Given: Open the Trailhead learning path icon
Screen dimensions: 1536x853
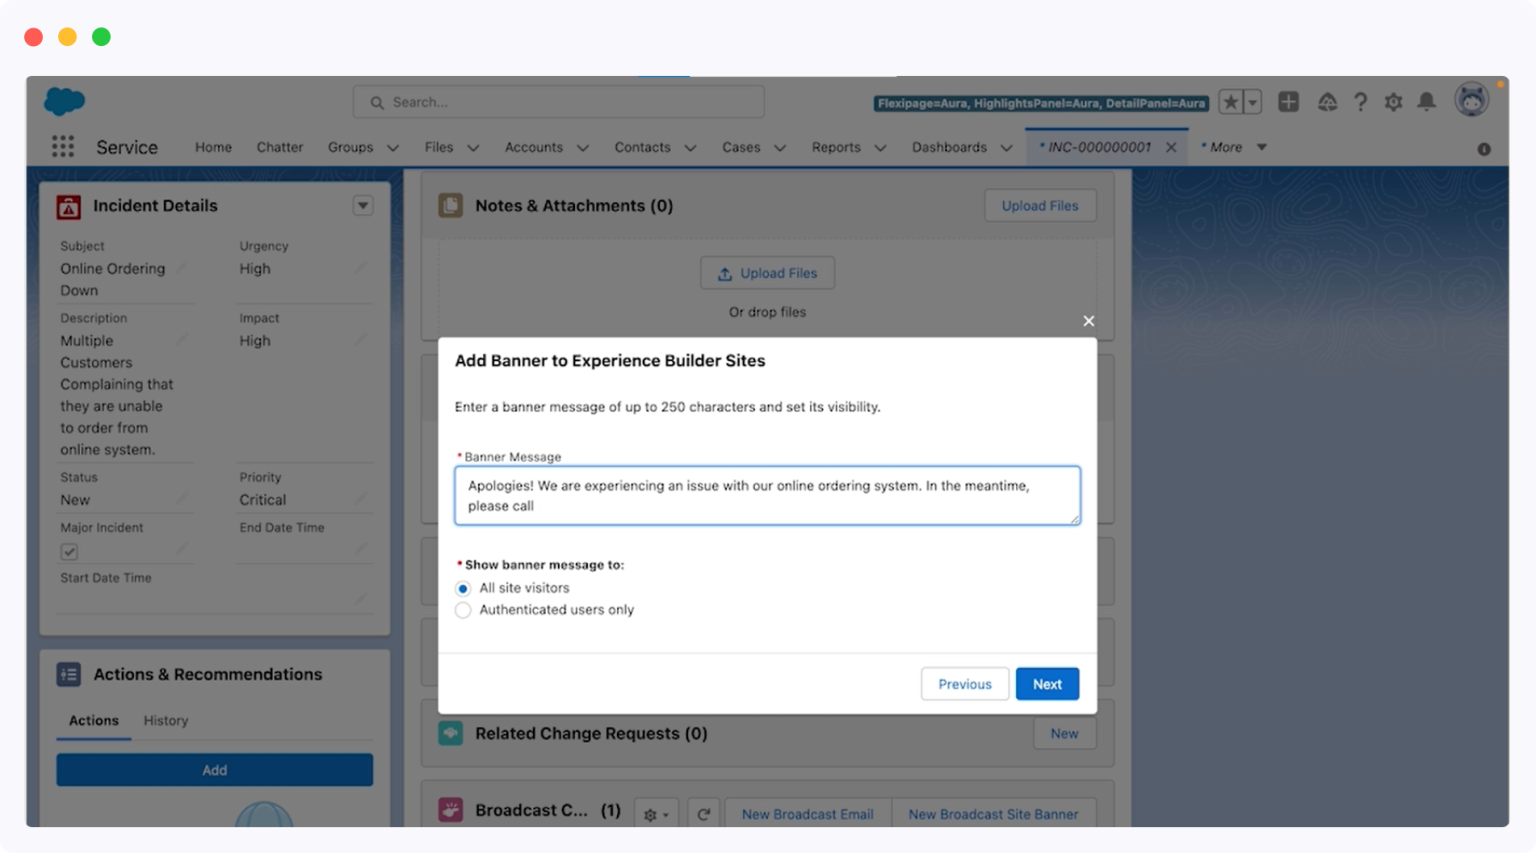Looking at the screenshot, I should 1328,101.
